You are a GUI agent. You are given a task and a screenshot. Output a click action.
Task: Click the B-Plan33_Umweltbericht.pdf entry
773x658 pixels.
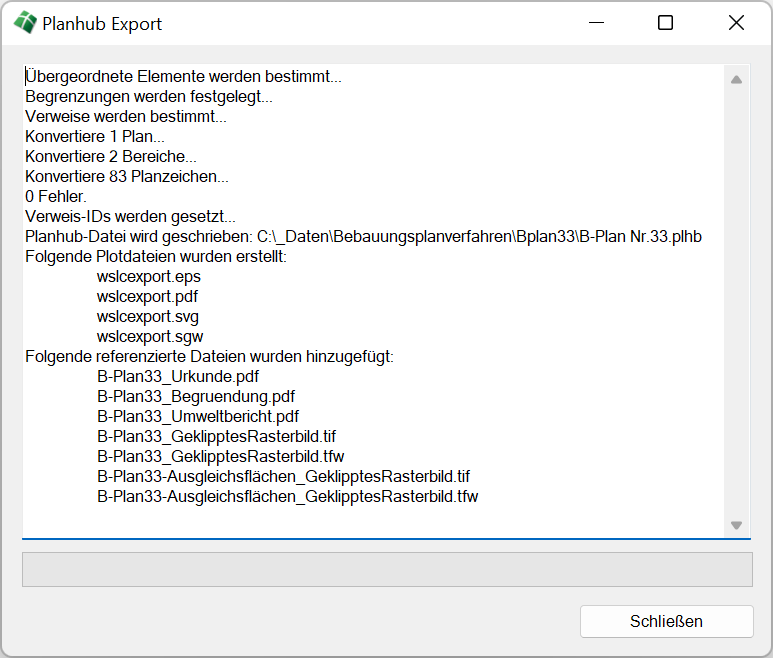[198, 416]
